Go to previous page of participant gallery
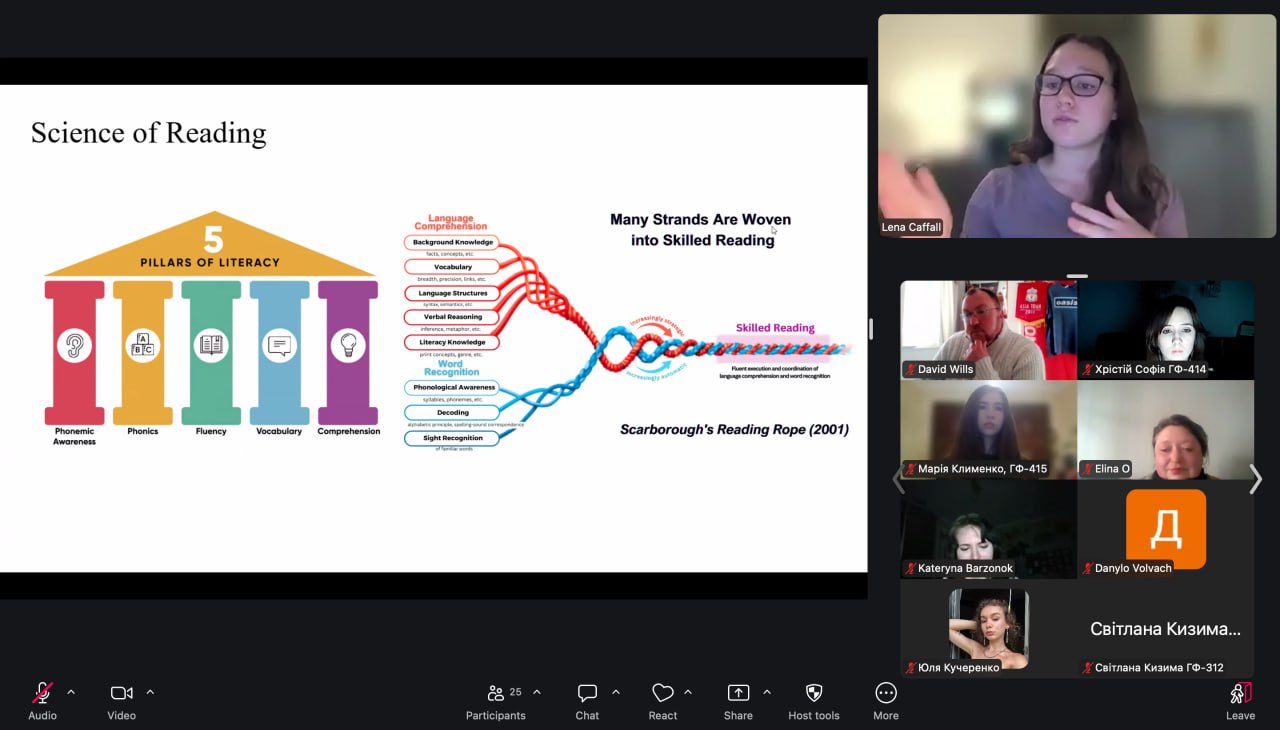1280x730 pixels. pos(898,479)
